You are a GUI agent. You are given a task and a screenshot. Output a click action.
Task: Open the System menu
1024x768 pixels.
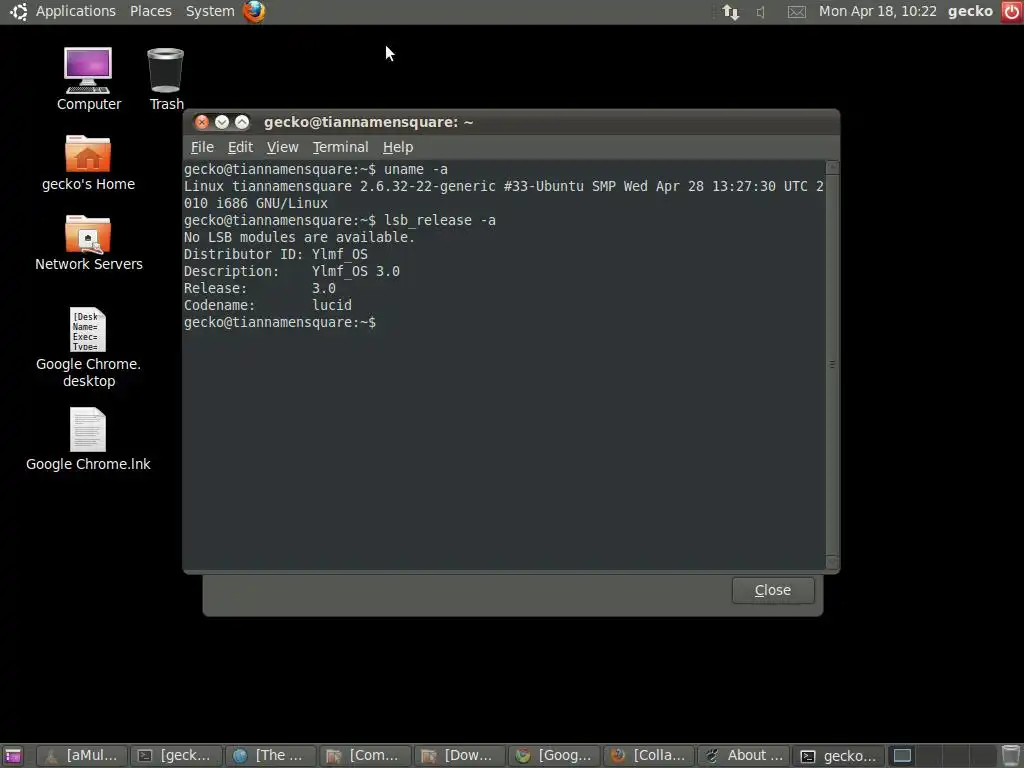[x=210, y=11]
